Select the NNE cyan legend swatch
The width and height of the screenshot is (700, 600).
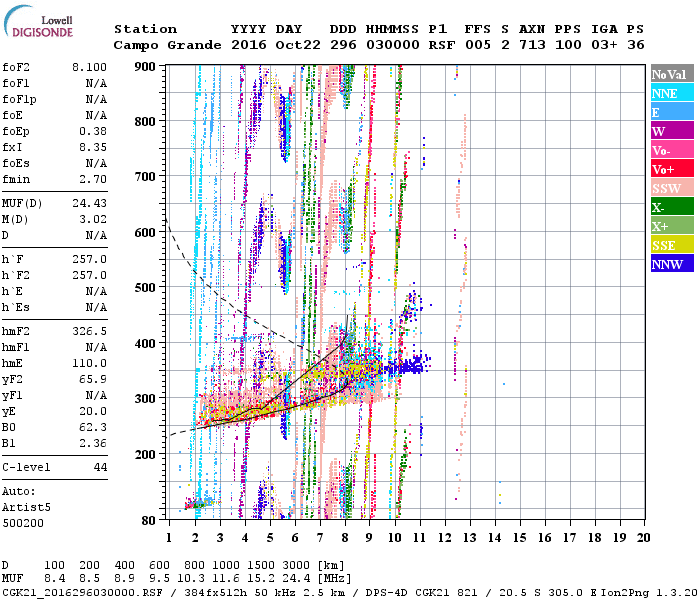tap(672, 93)
